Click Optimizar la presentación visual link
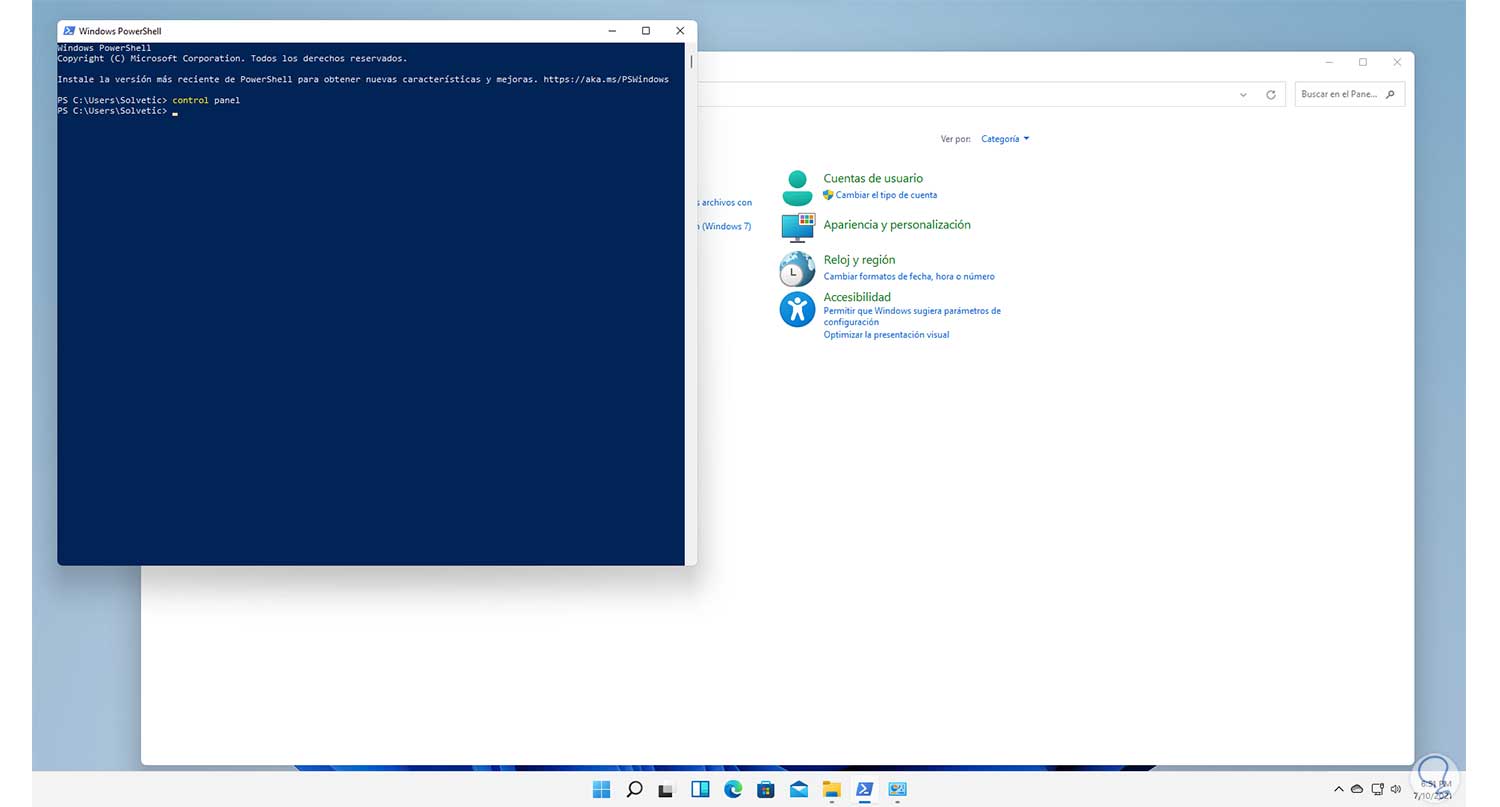The width and height of the screenshot is (1500, 807). (x=886, y=335)
